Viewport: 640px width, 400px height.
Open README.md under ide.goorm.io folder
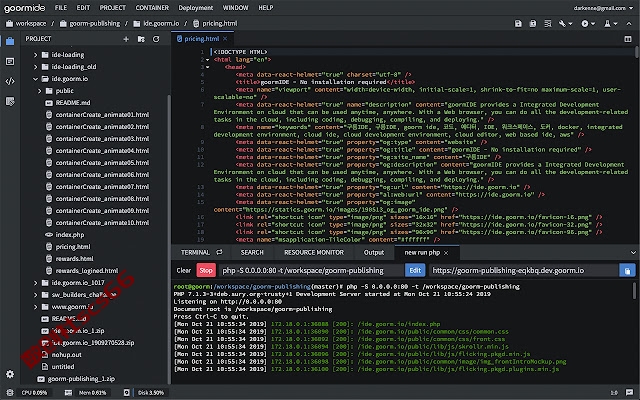[73, 103]
